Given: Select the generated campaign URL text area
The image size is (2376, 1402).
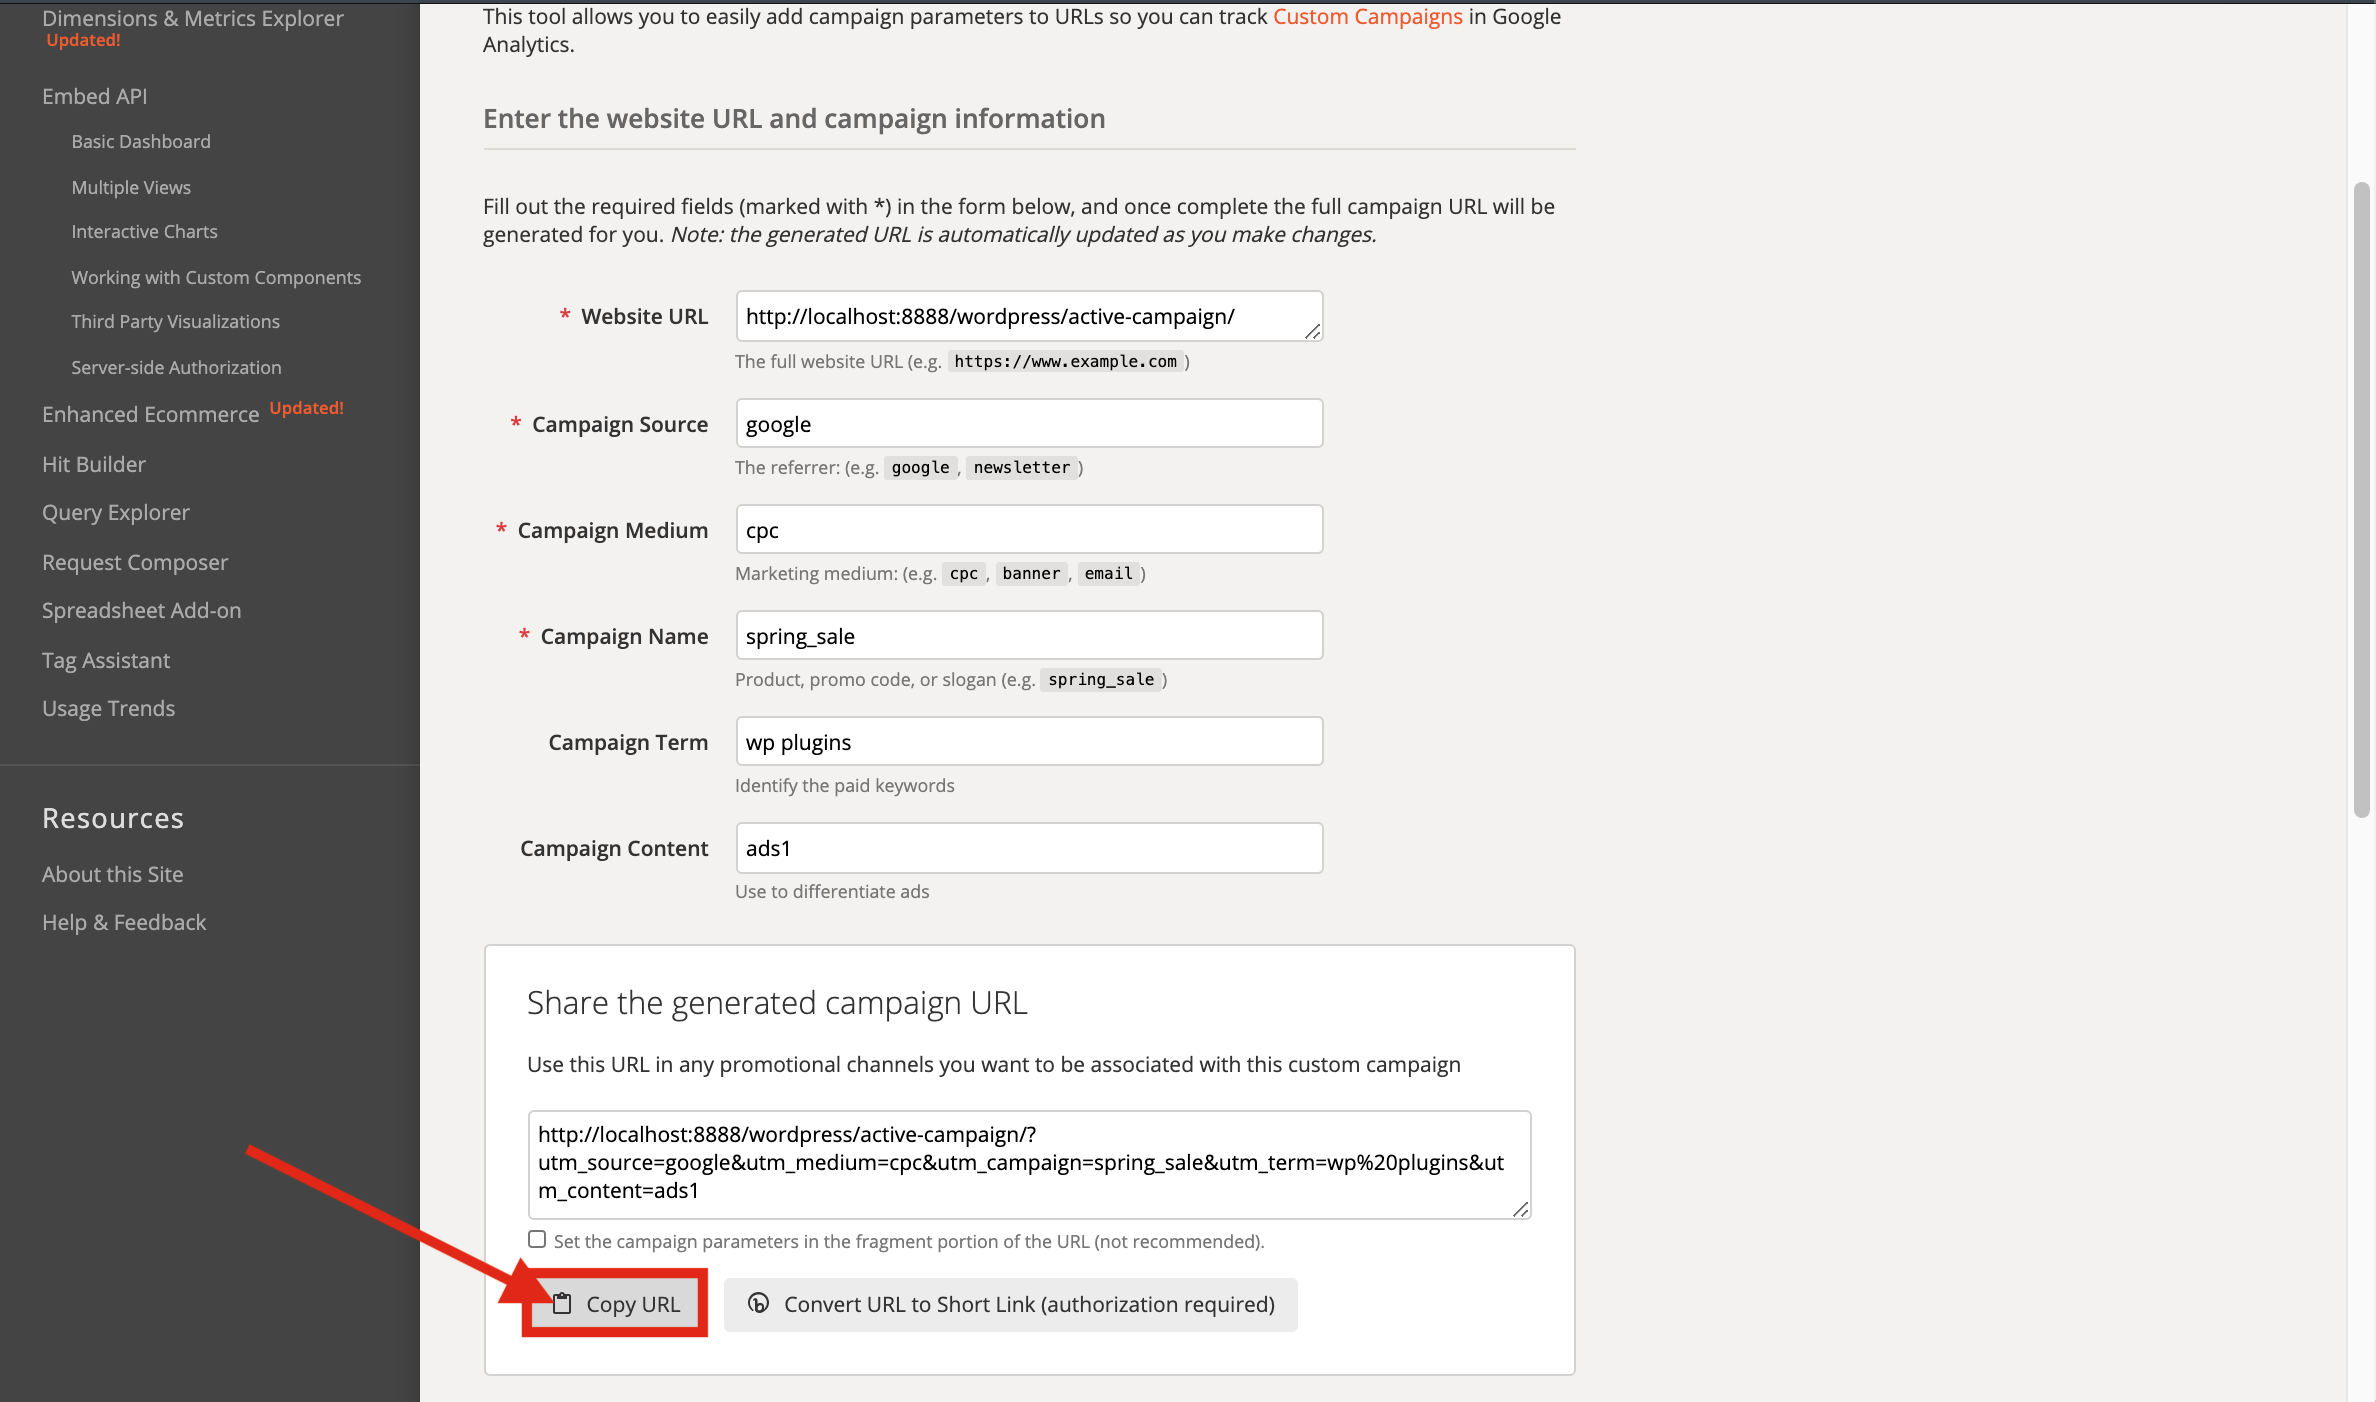Looking at the screenshot, I should (x=1028, y=1163).
